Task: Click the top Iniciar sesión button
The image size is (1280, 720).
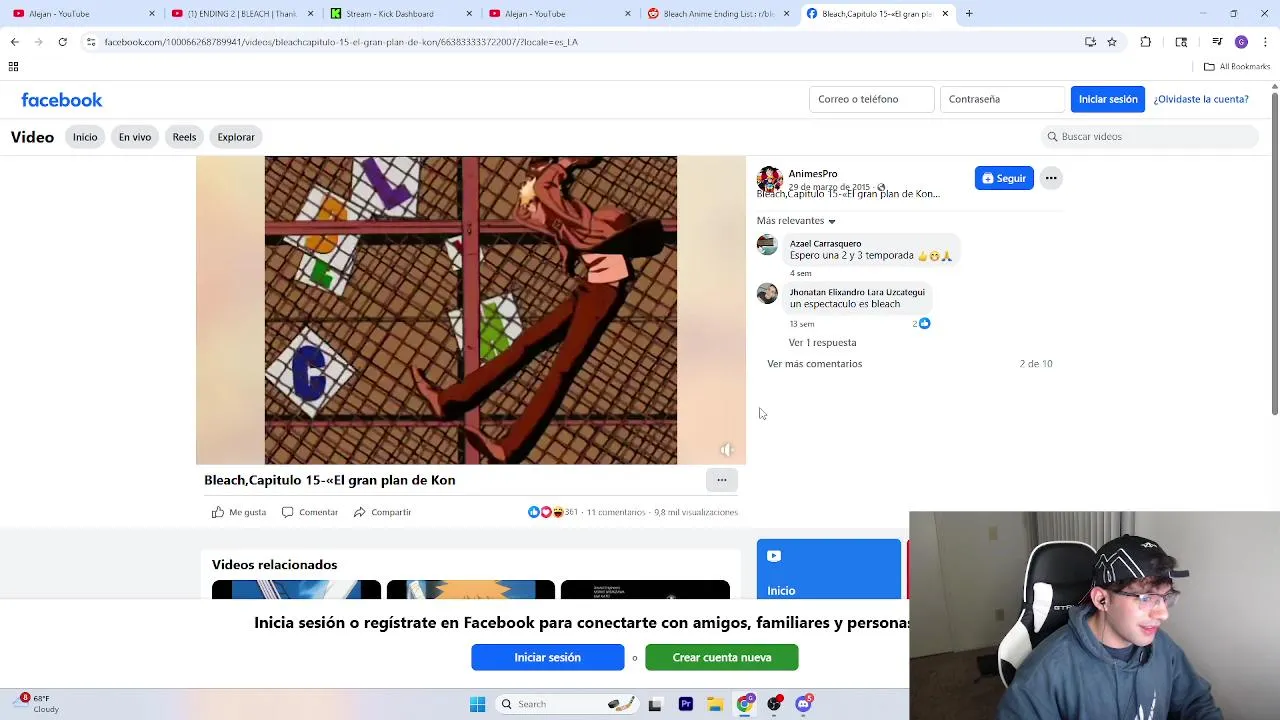Action: [1108, 99]
